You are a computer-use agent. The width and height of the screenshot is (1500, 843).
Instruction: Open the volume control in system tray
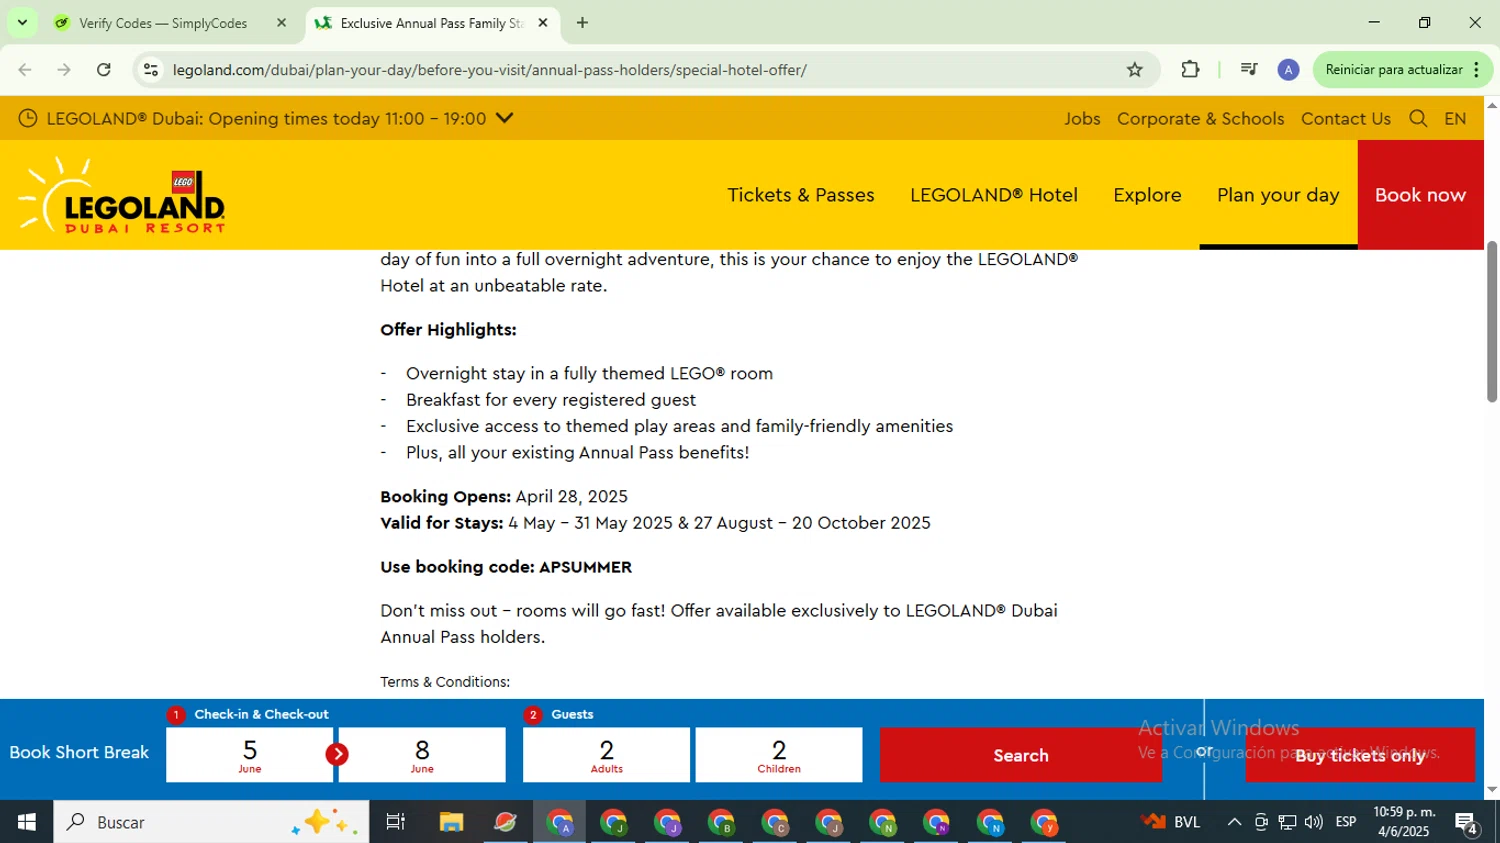(x=1314, y=822)
